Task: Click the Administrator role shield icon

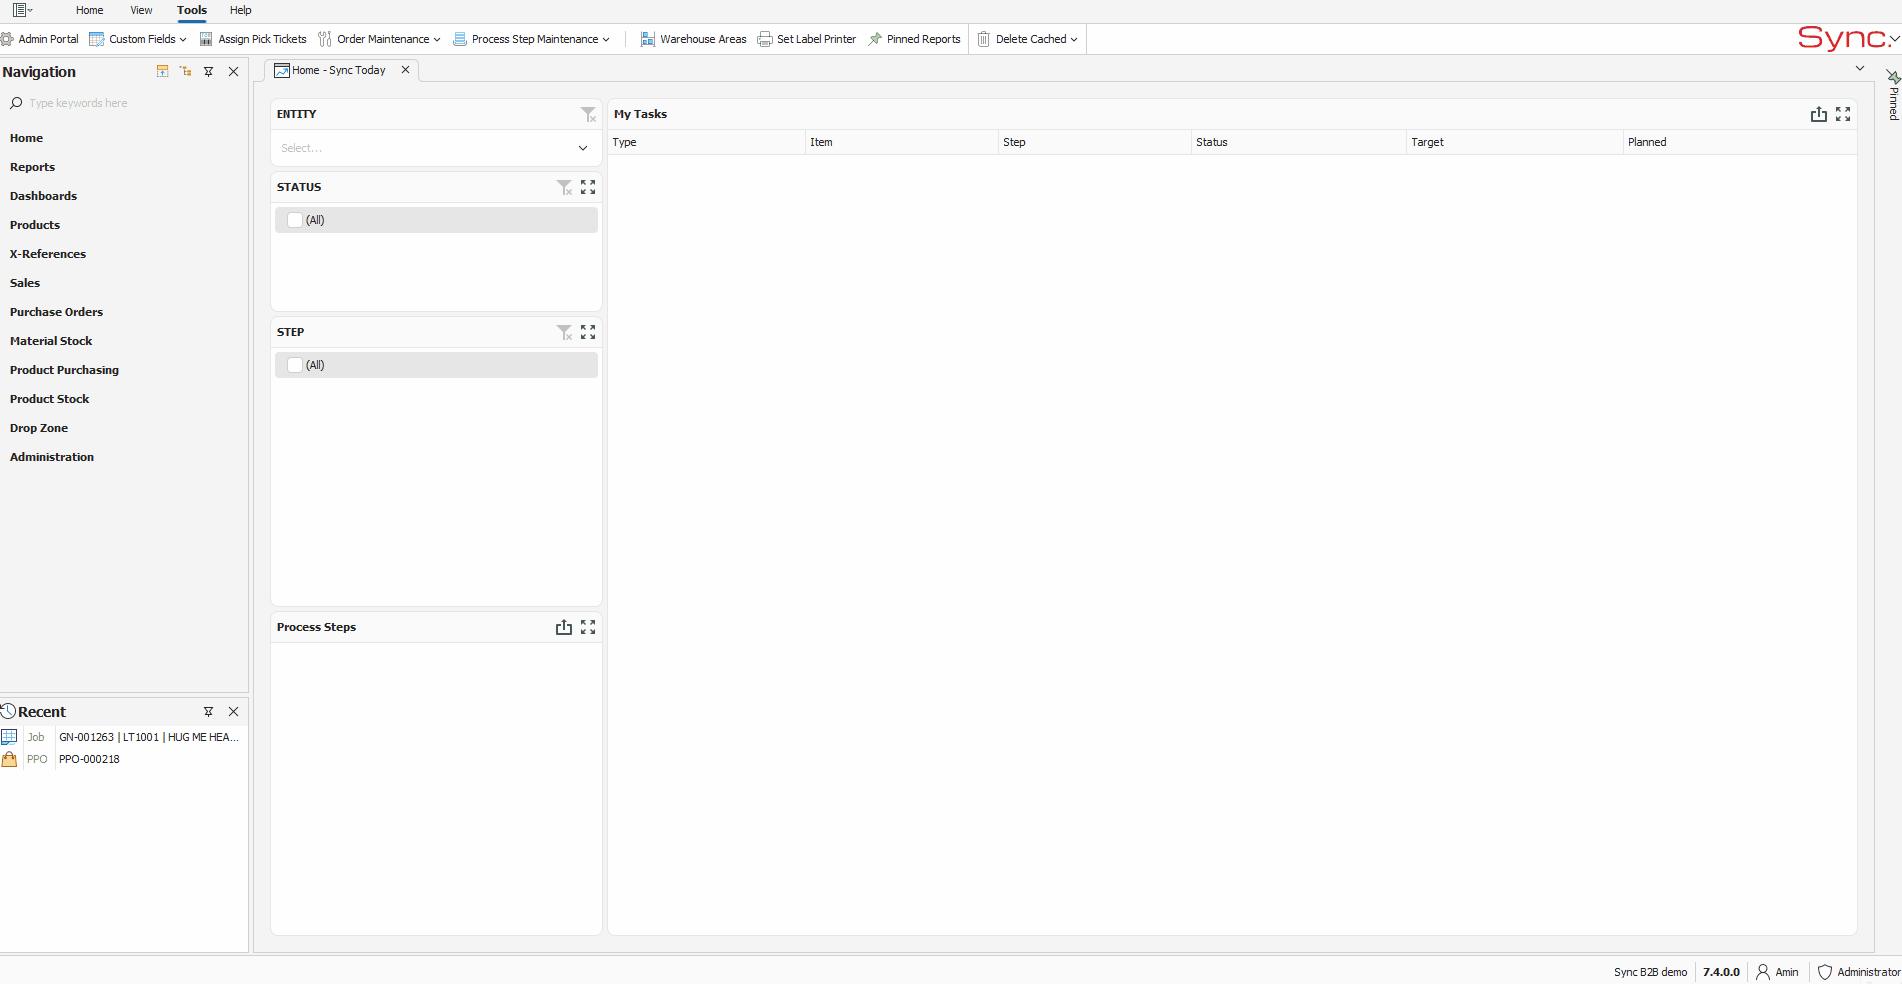Action: [x=1825, y=972]
